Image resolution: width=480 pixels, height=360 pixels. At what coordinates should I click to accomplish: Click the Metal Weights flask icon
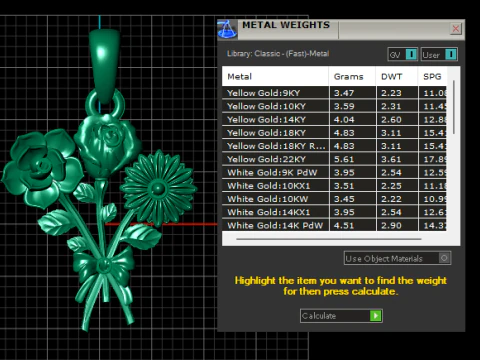pos(227,29)
